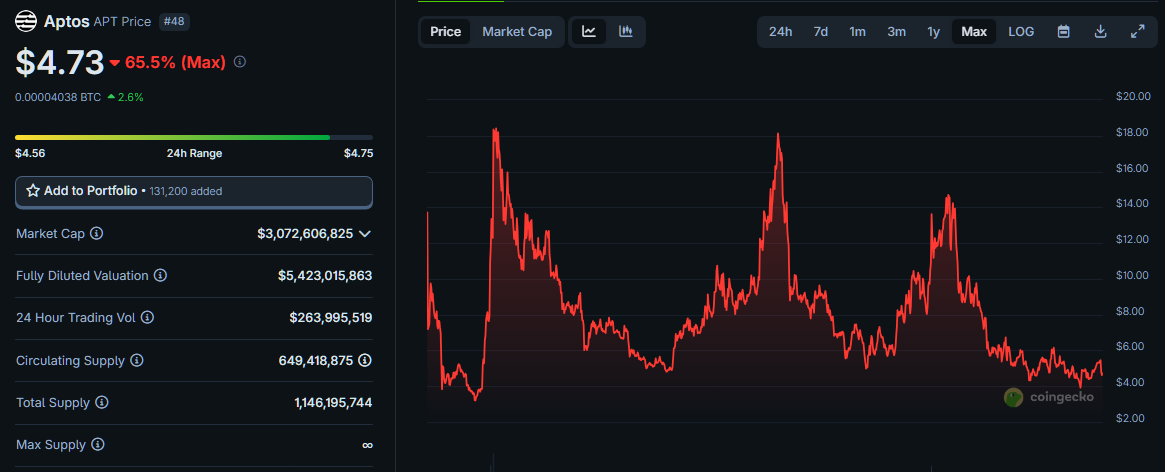The height and width of the screenshot is (472, 1165).
Task: Set chart range to 3m
Action: 896,32
